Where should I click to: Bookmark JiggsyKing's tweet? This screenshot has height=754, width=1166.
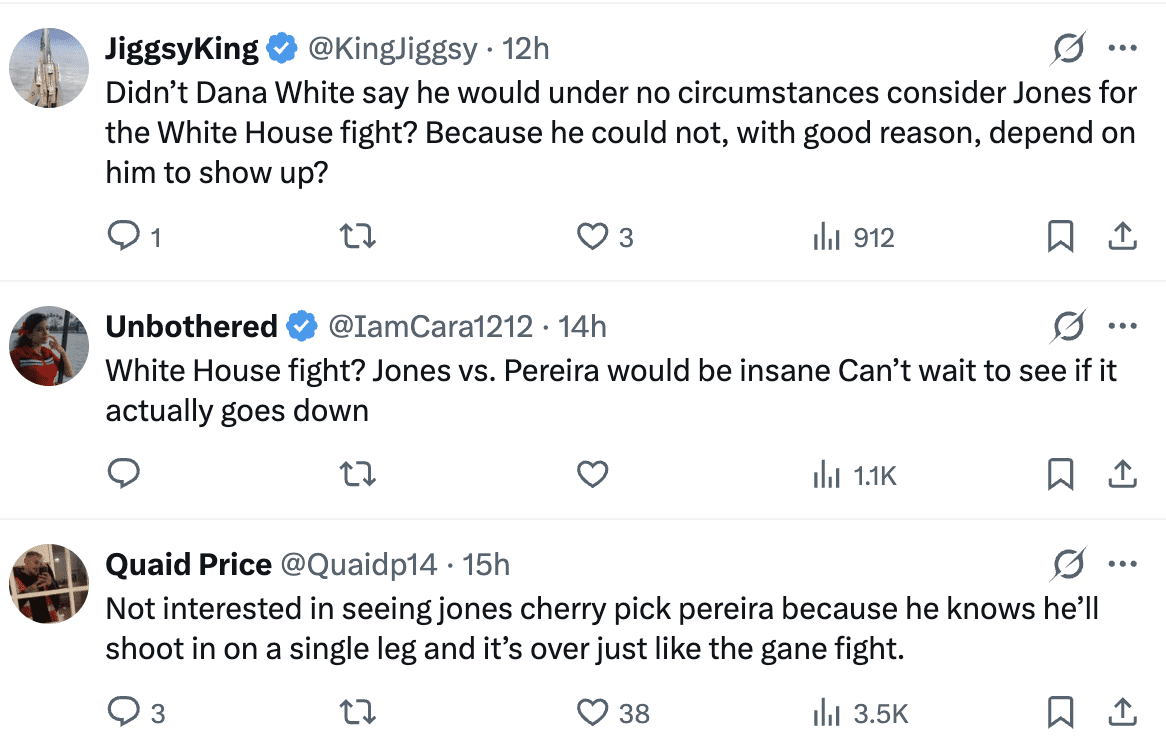tap(1060, 237)
